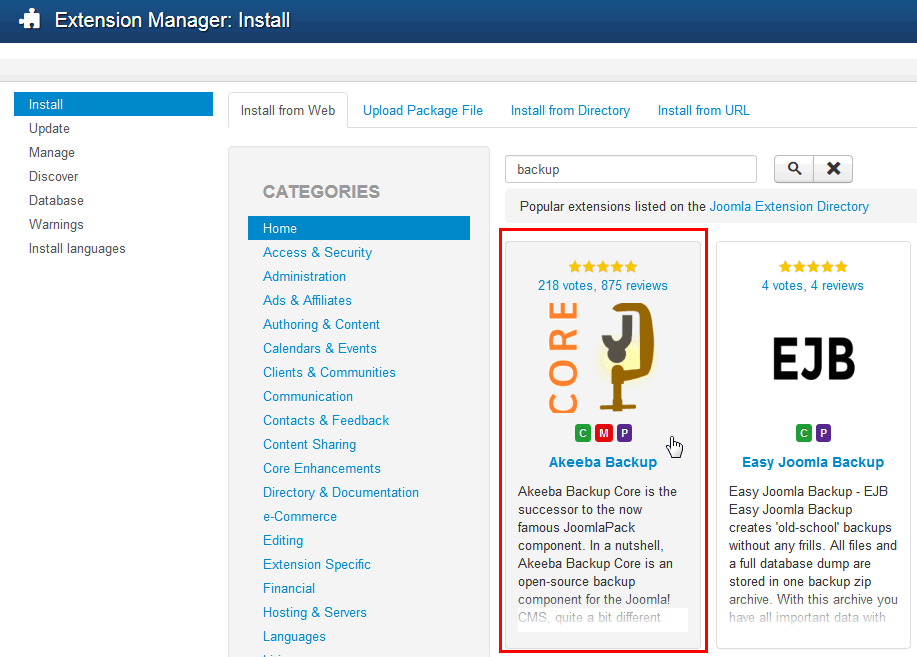The width and height of the screenshot is (917, 657).
Task: Open Upload Package File tab
Action: click(x=423, y=110)
